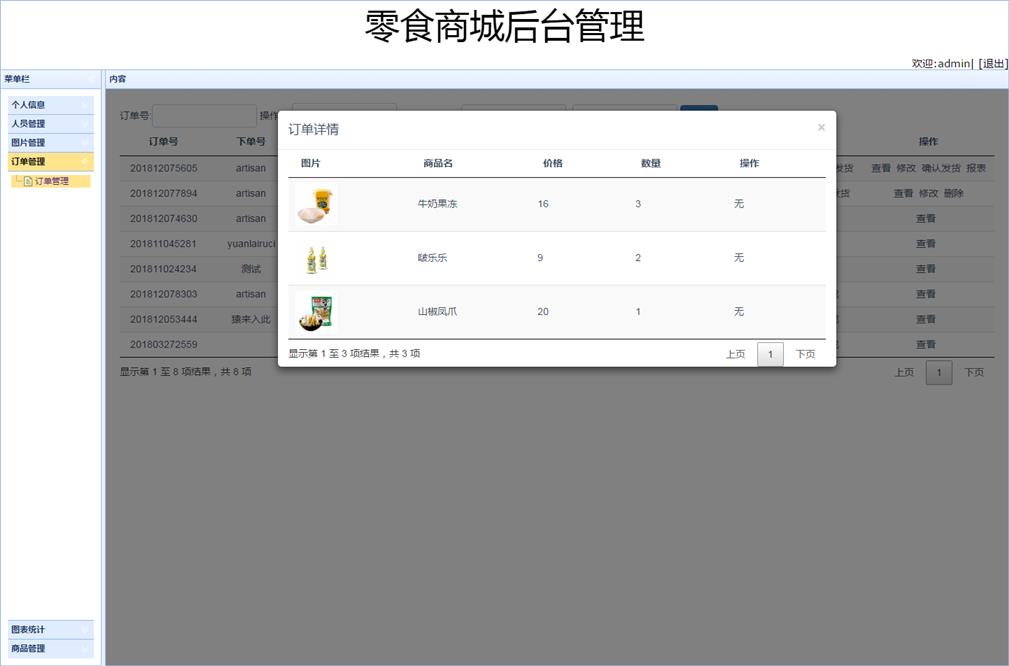Sort dialog table by 价格 column header
Viewport: 1009px width, 666px height.
552,163
